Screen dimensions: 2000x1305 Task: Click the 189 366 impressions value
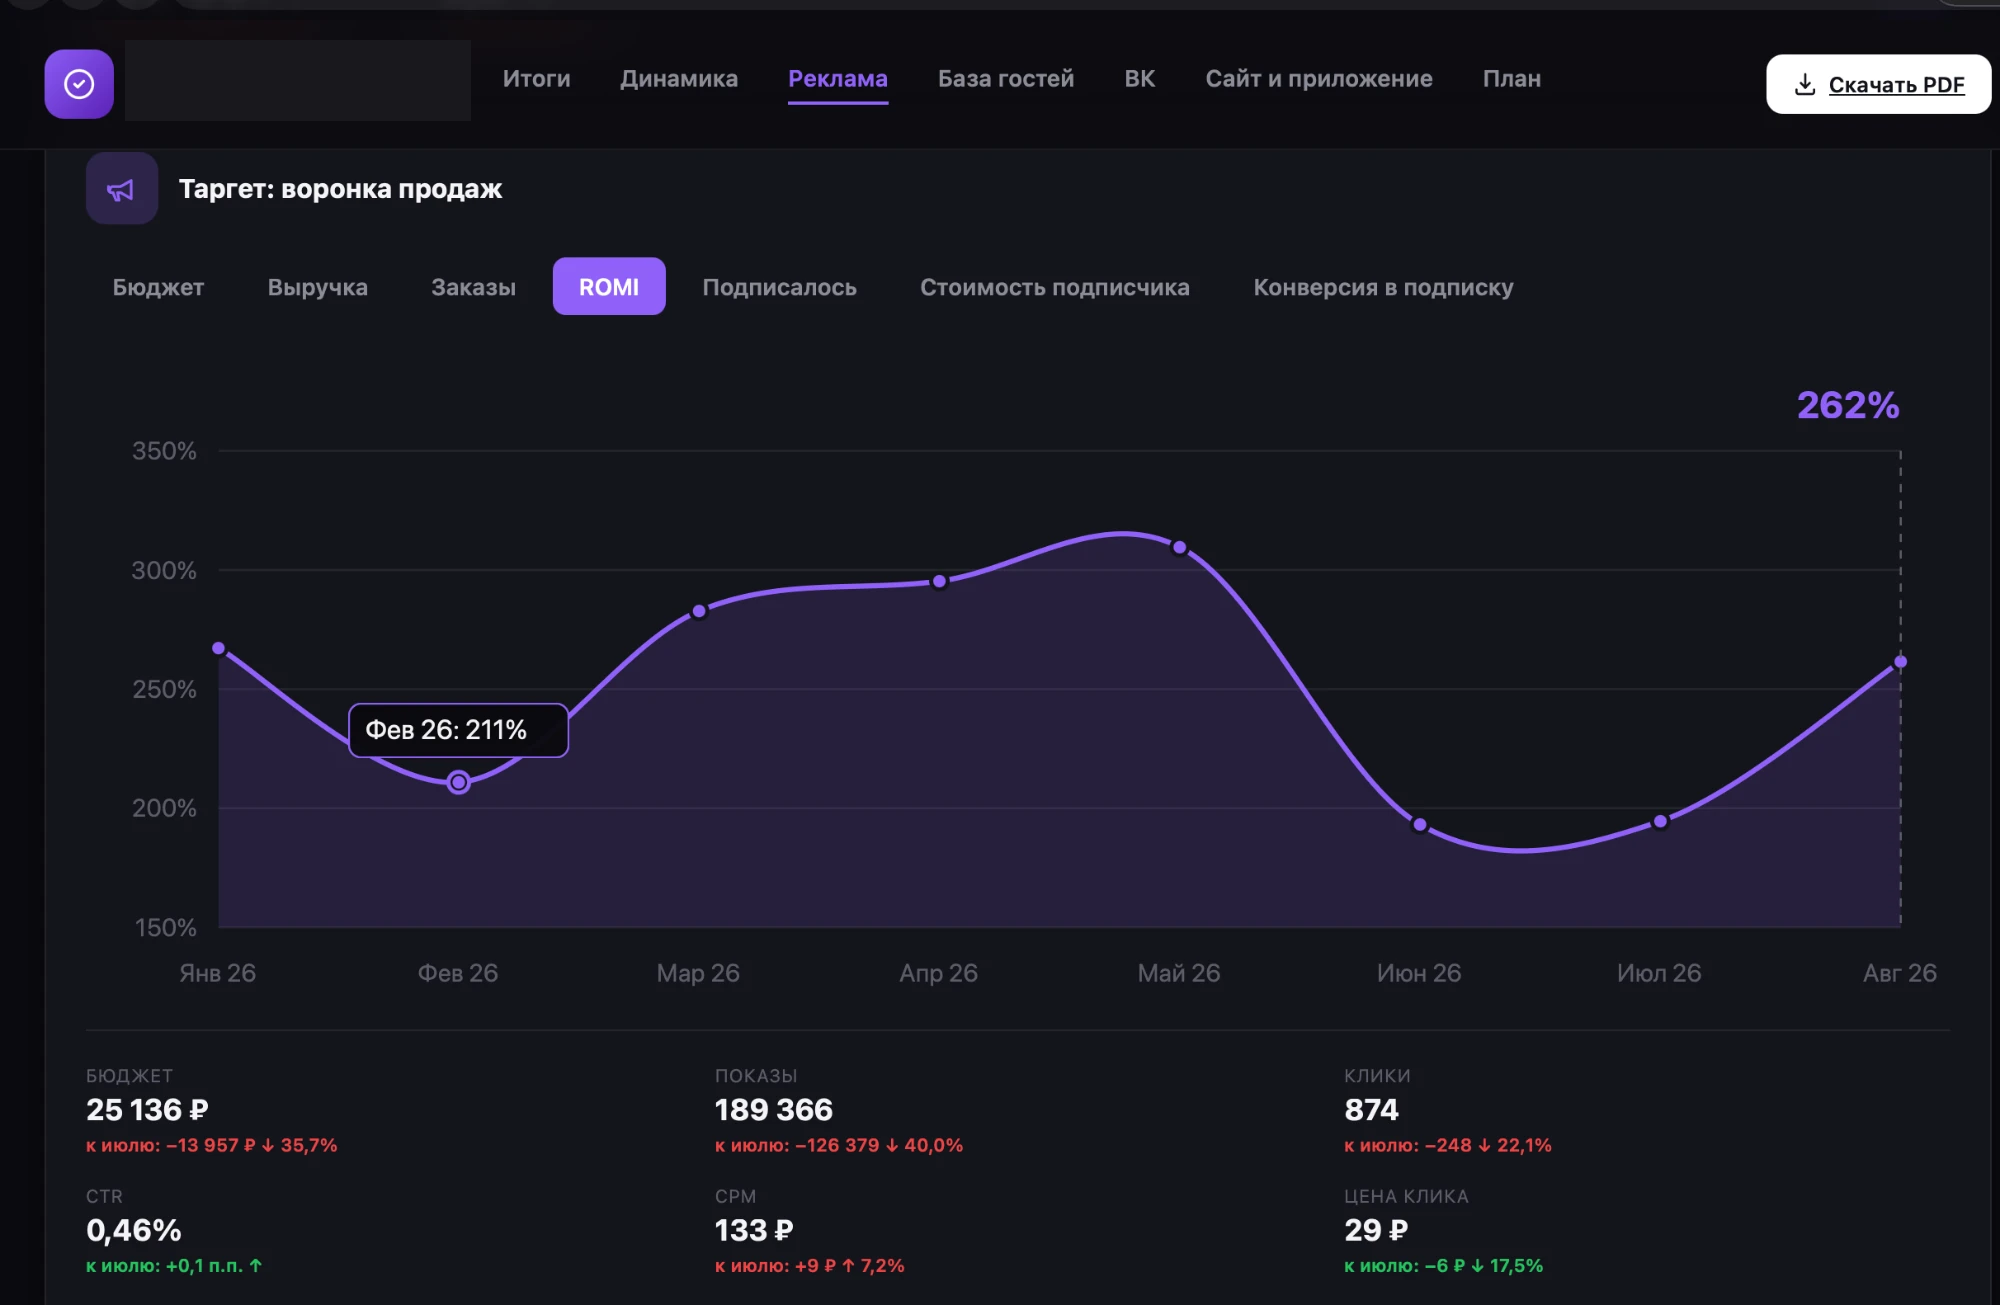[774, 1110]
